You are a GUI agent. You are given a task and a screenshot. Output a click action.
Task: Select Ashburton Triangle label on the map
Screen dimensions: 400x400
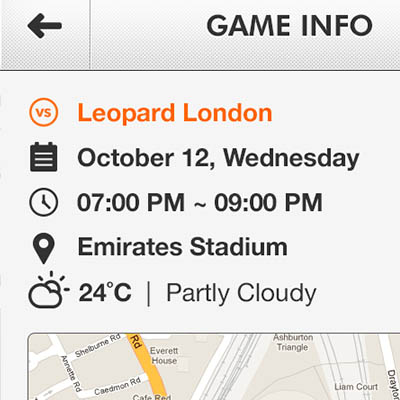pos(293,342)
